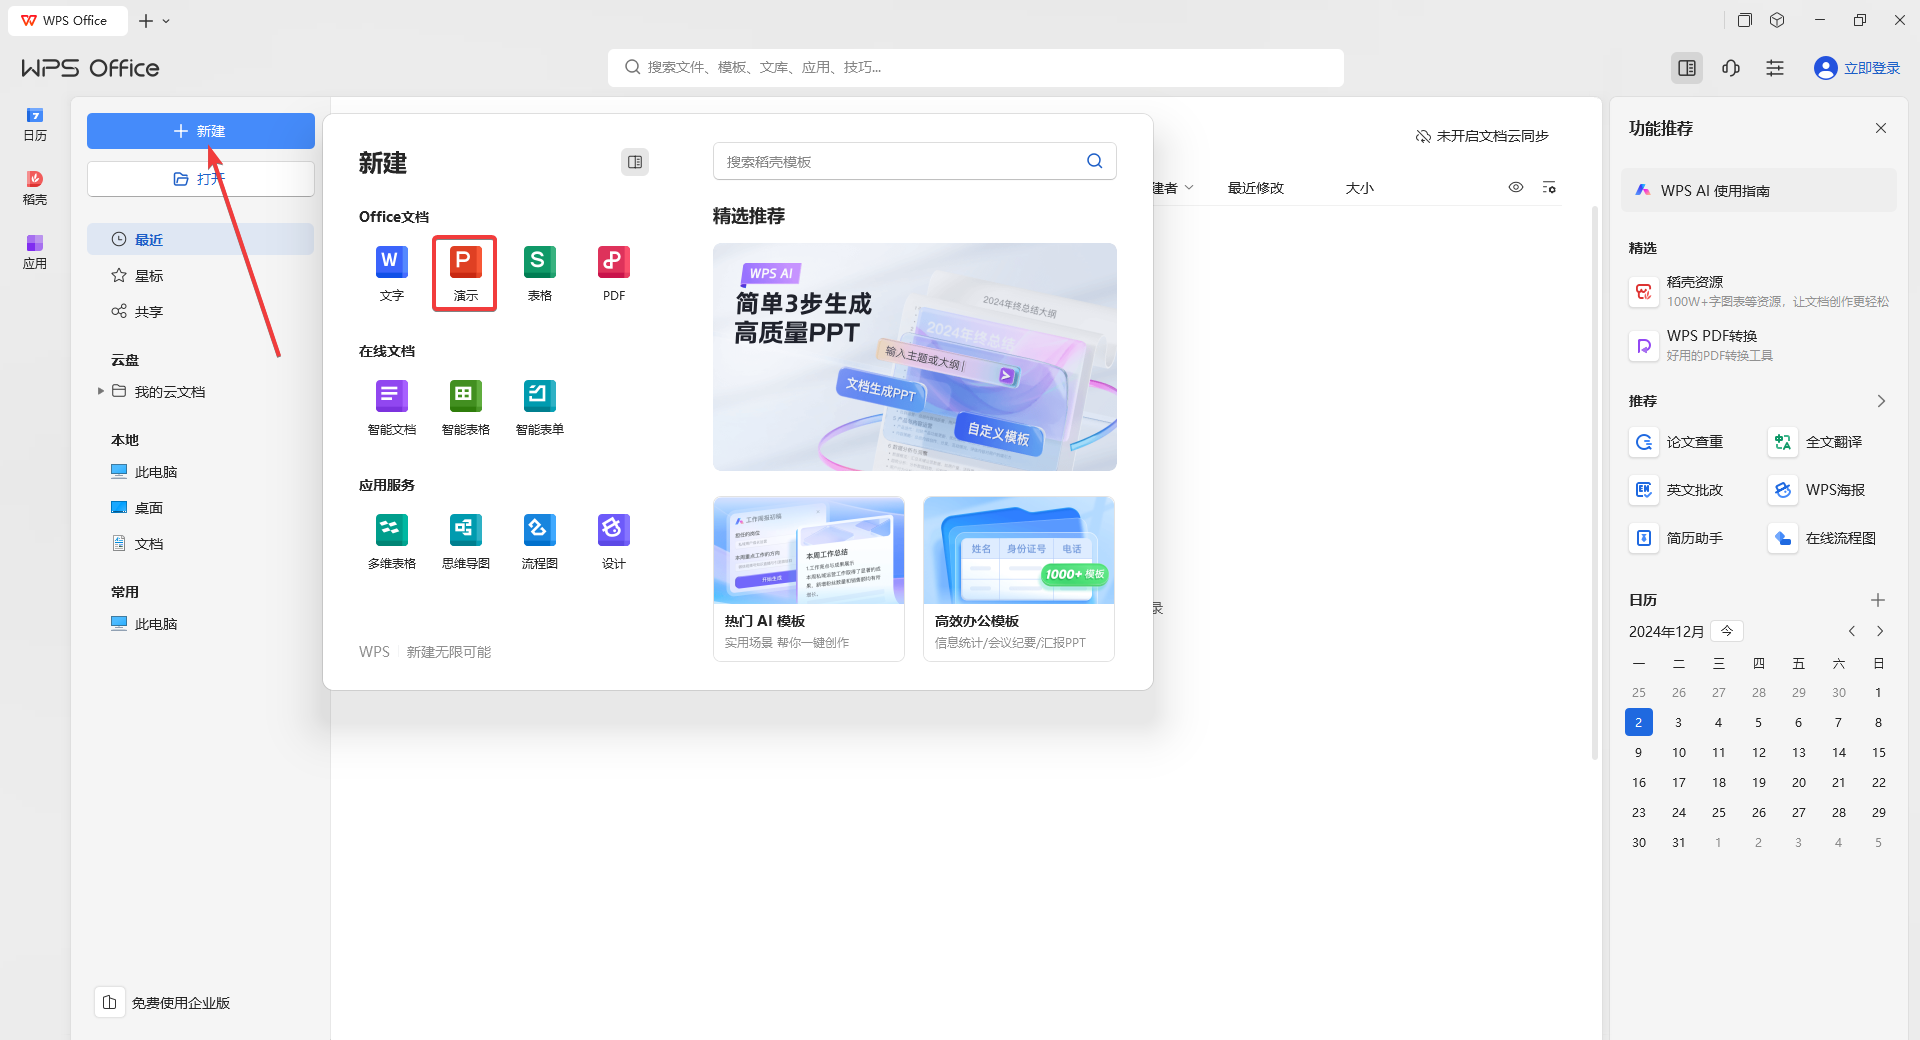Launch 思维导图 from 应用服务
This screenshot has height=1040, width=1920.
465,540
